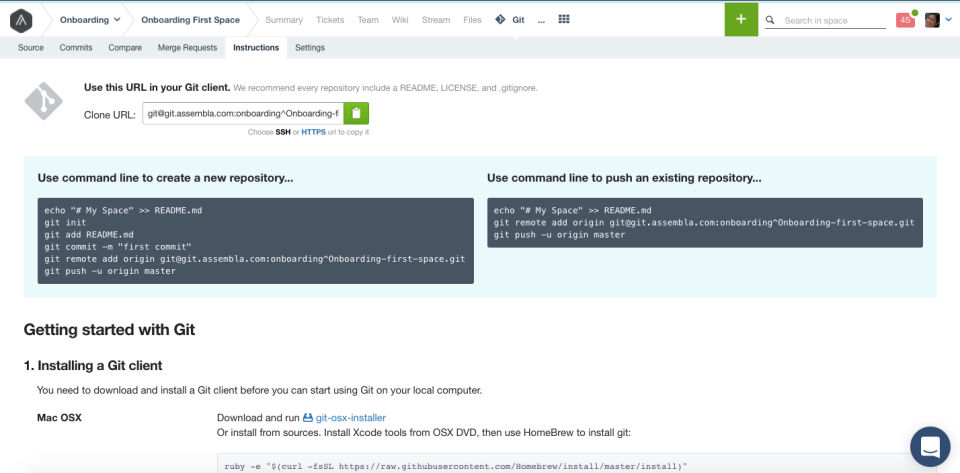
Task: Select the SSH clone URL option
Action: click(x=283, y=132)
